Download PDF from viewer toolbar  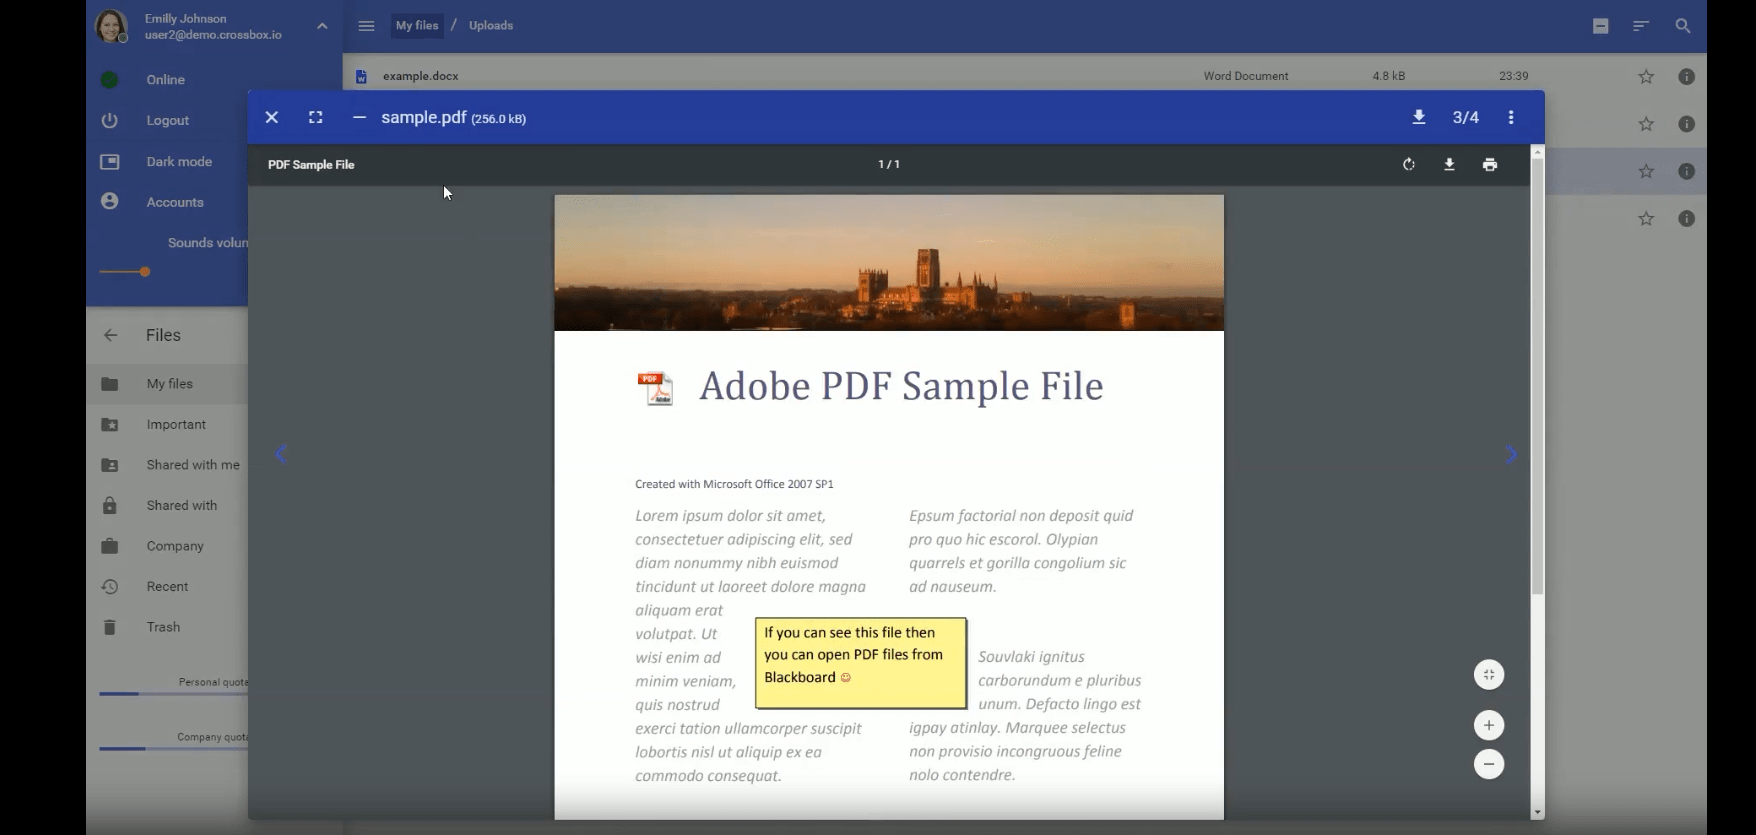(1449, 164)
